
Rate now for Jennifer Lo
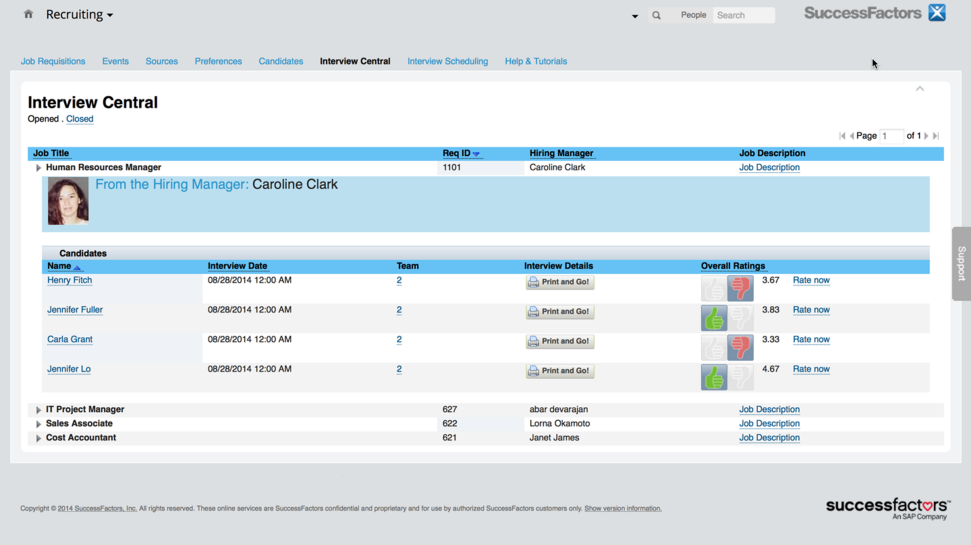811,369
